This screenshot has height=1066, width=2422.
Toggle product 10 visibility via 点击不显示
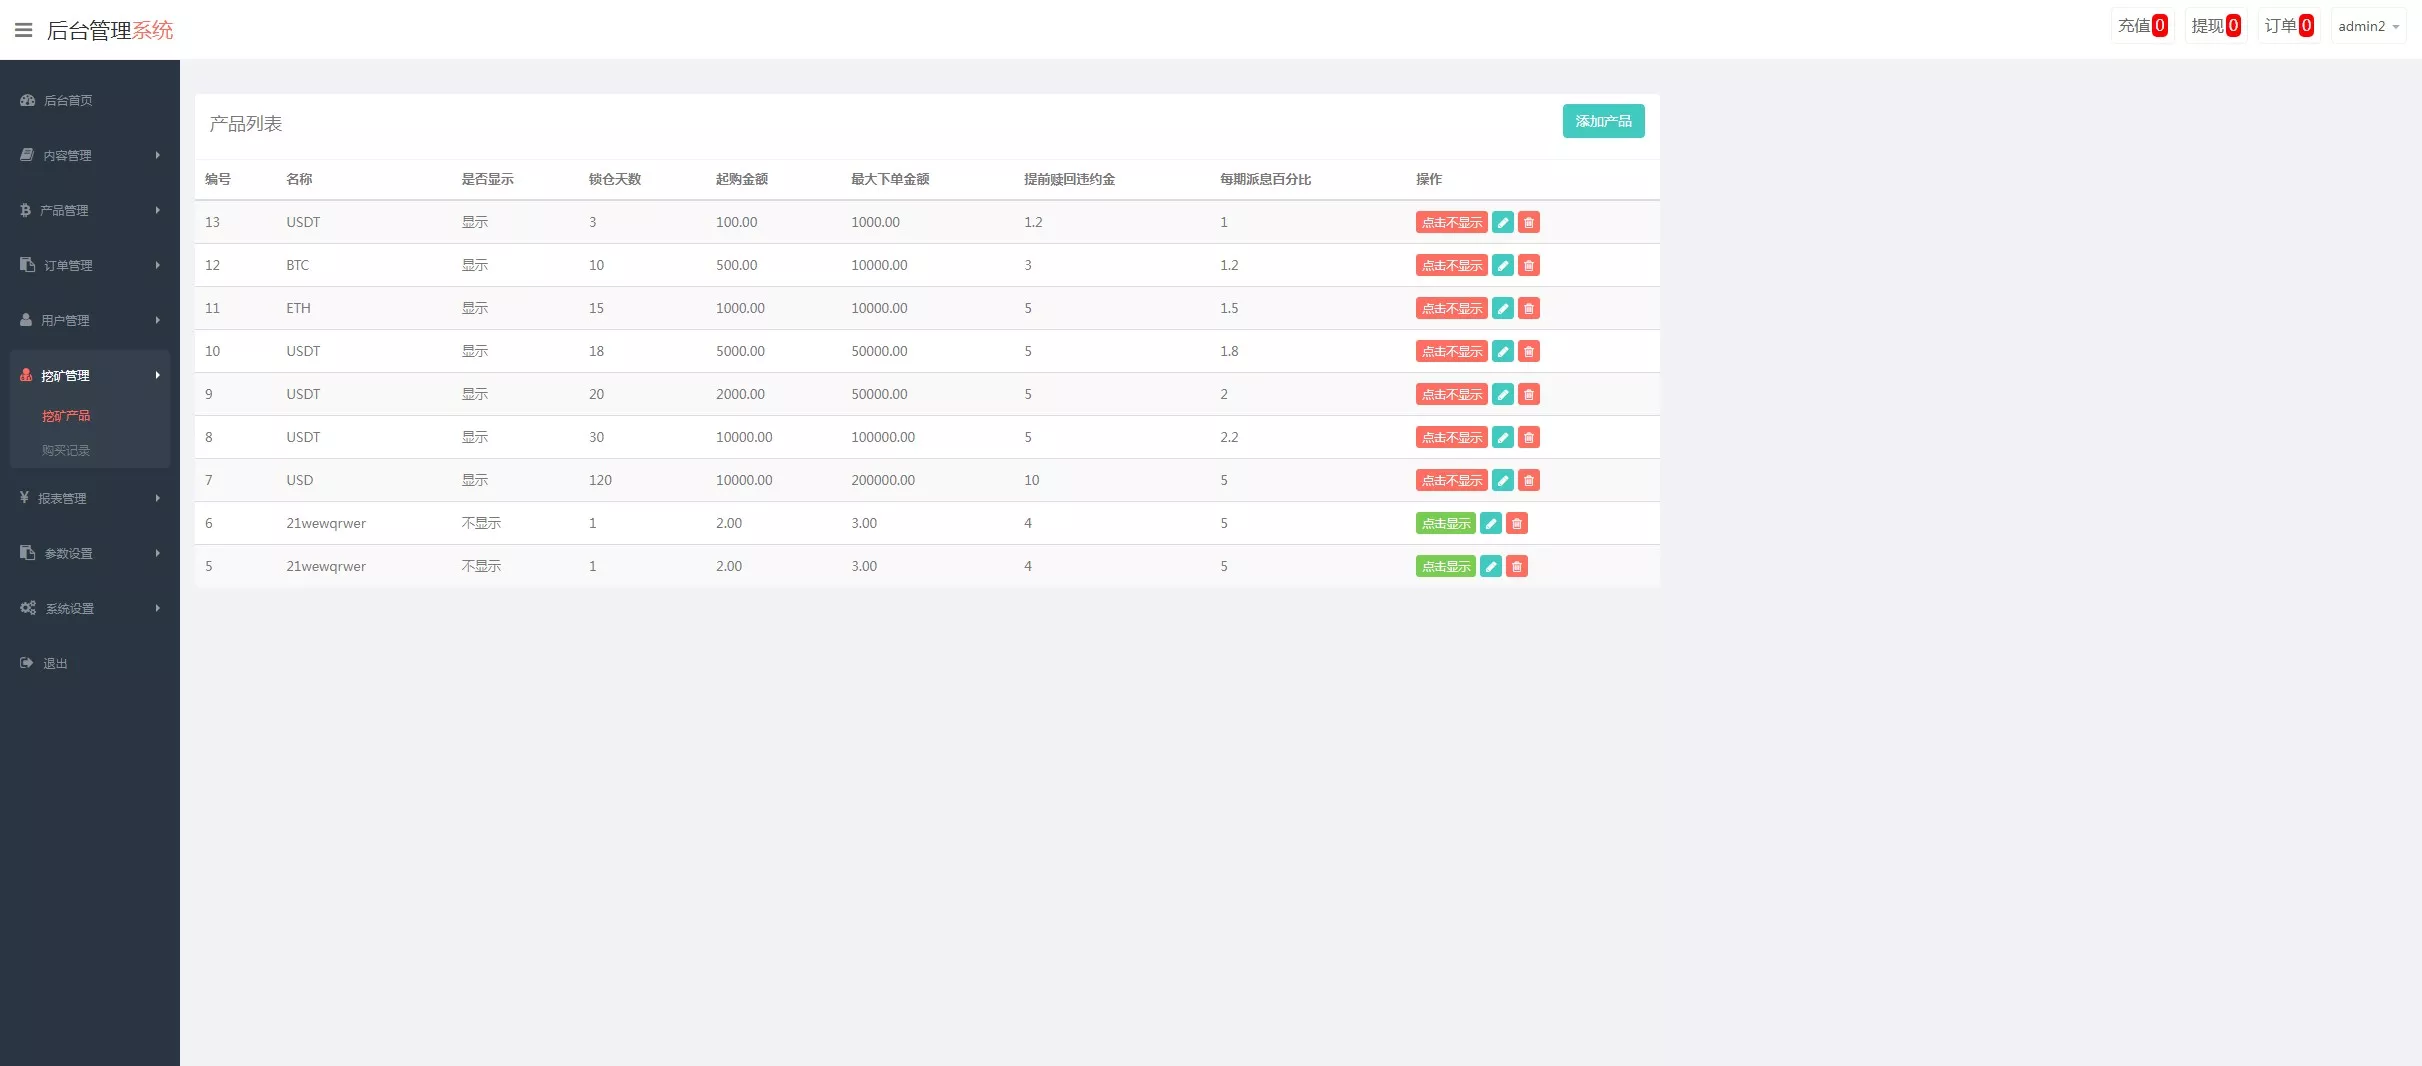coord(1451,351)
